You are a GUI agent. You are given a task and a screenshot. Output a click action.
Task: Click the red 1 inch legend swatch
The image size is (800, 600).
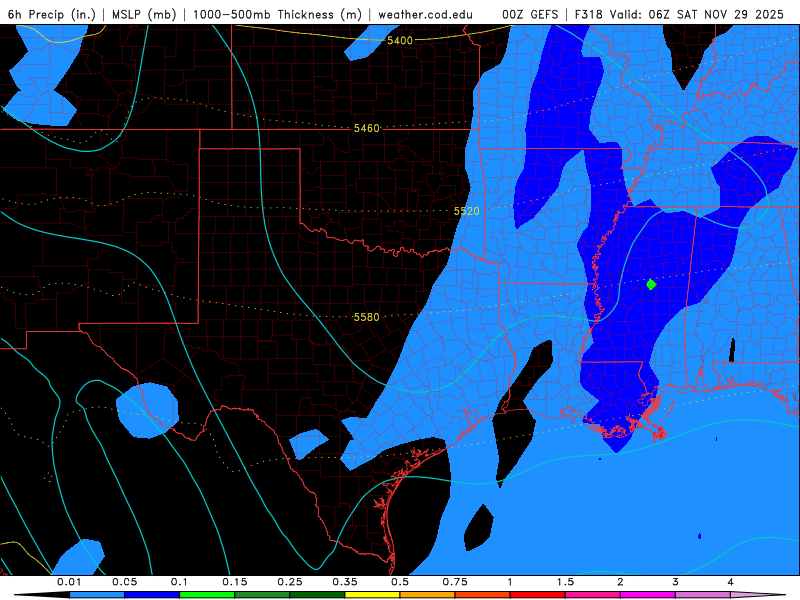[538, 595]
